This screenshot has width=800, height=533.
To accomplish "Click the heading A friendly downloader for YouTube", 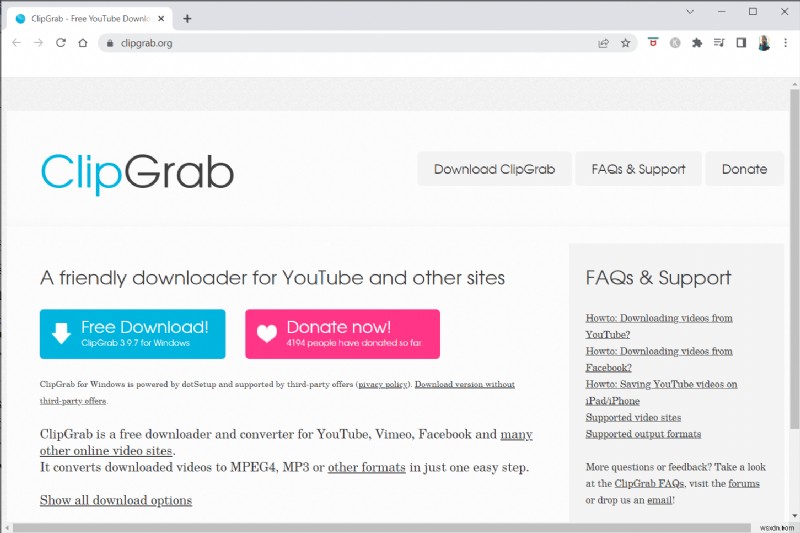I will 272,278.
